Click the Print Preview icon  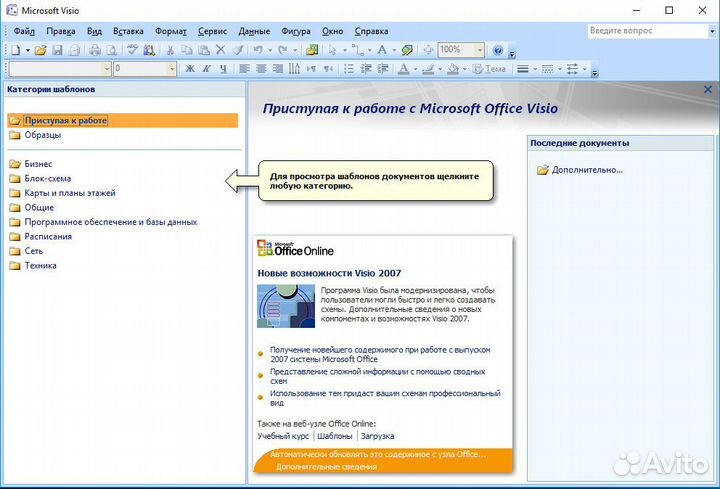pyautogui.click(x=112, y=50)
